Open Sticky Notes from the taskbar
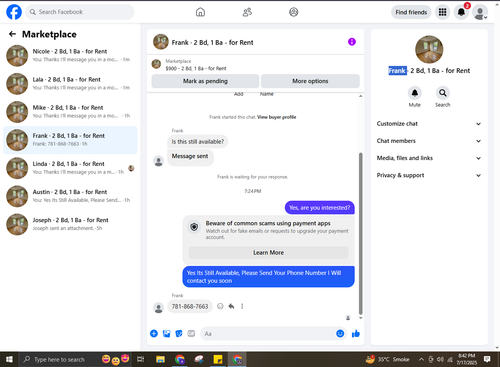 point(218,359)
